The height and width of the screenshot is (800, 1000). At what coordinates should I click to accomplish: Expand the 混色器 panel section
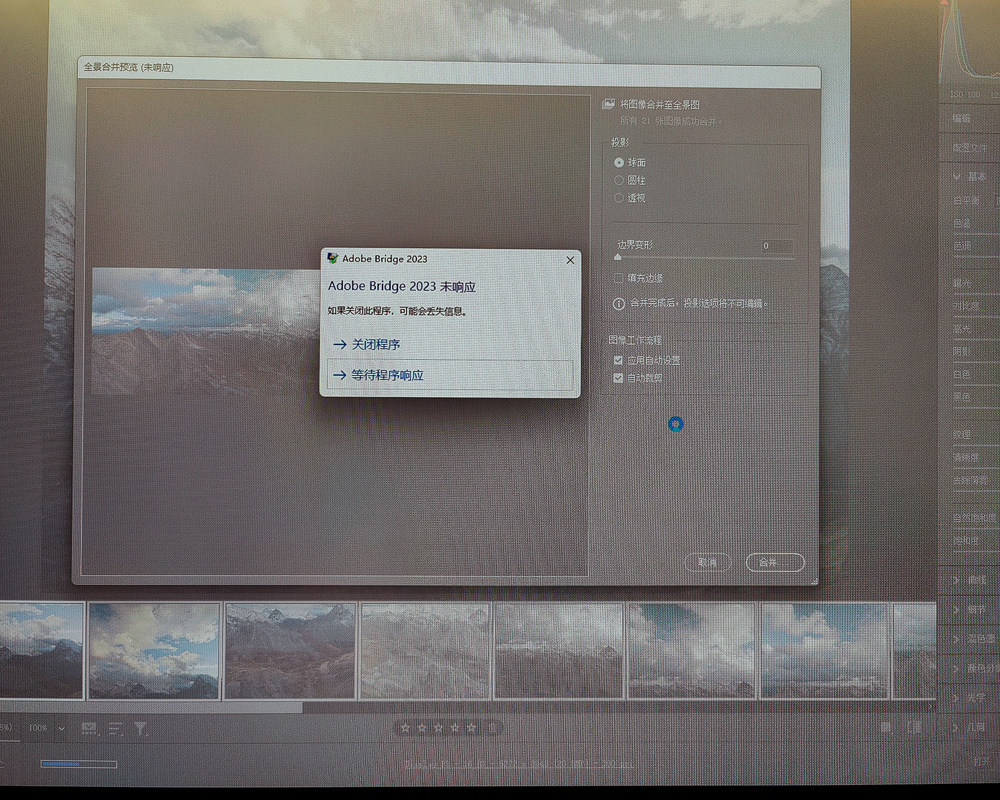click(957, 639)
